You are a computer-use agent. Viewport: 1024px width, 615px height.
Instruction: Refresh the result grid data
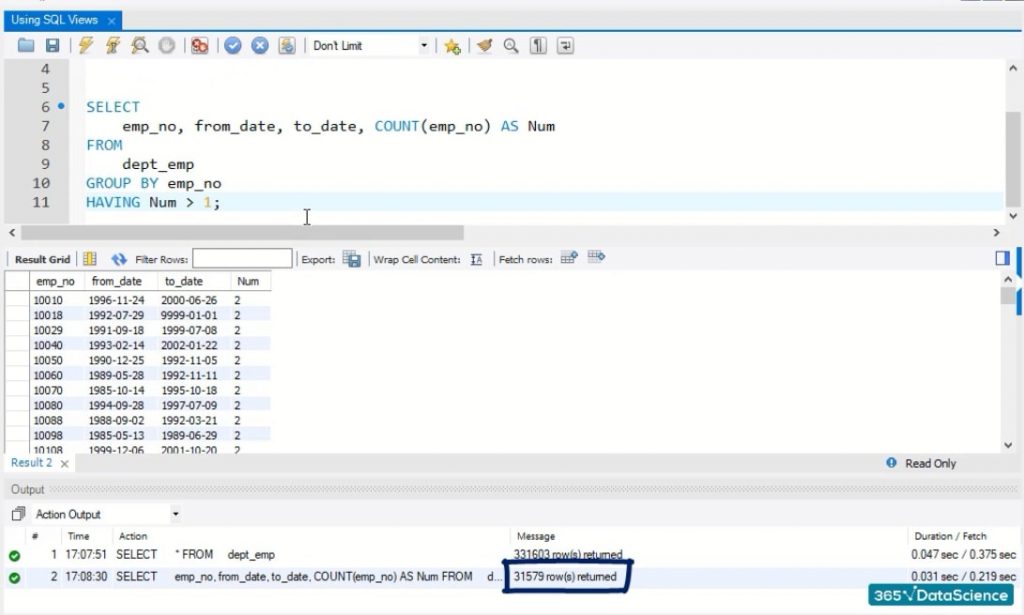(x=119, y=259)
